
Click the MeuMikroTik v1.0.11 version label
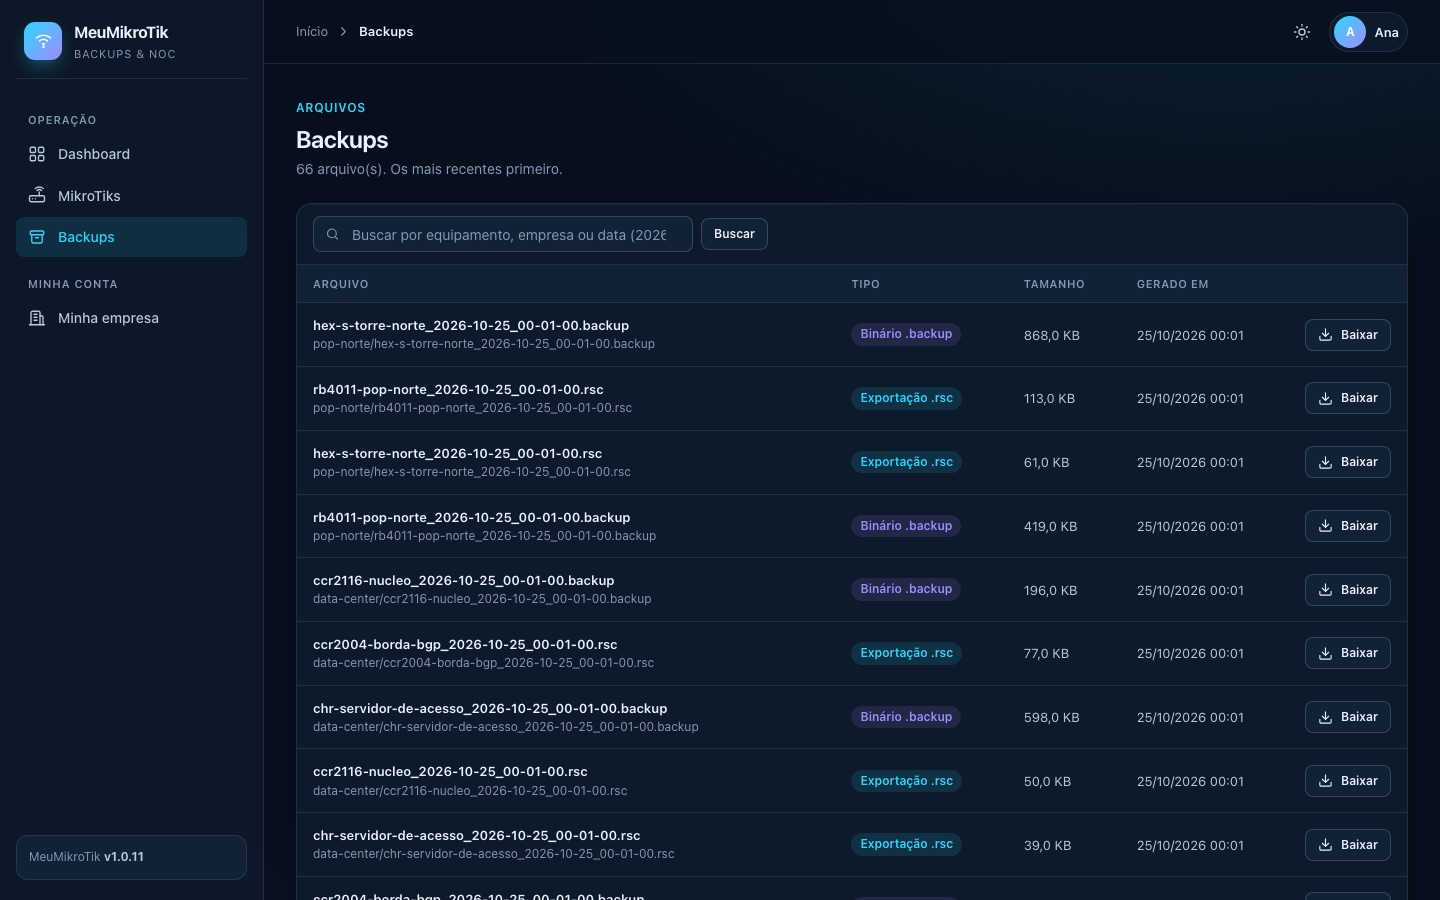pyautogui.click(x=87, y=857)
